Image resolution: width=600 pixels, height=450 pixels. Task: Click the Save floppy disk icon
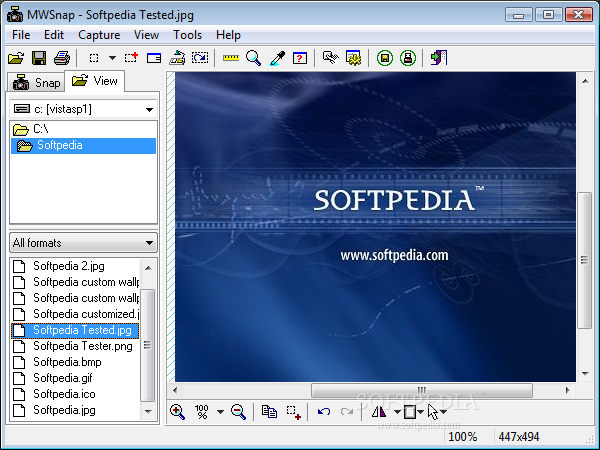39,58
